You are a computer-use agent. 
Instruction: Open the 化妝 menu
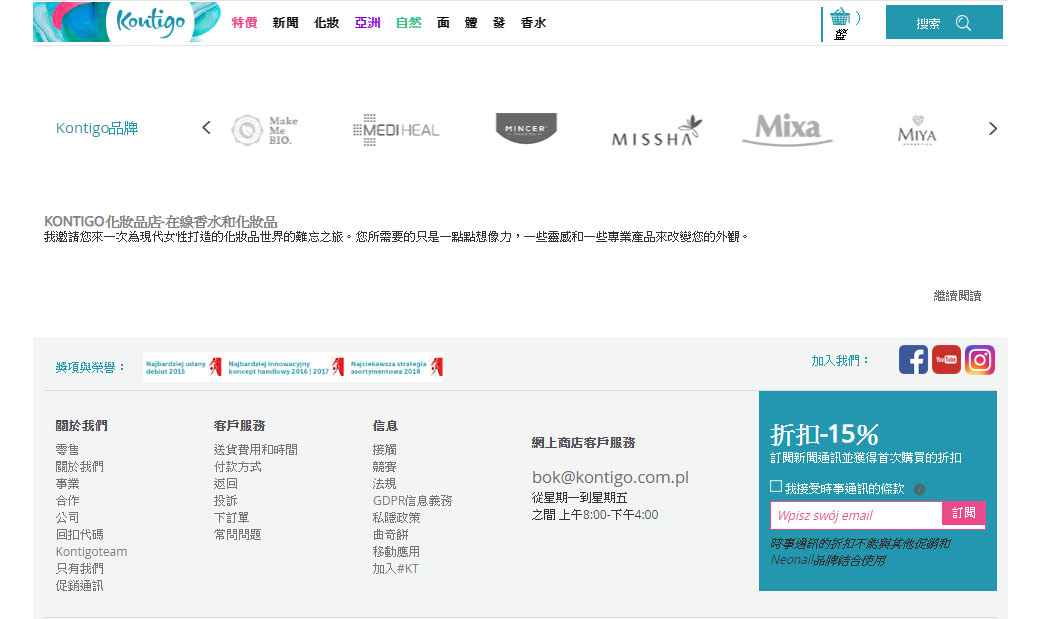click(x=327, y=23)
